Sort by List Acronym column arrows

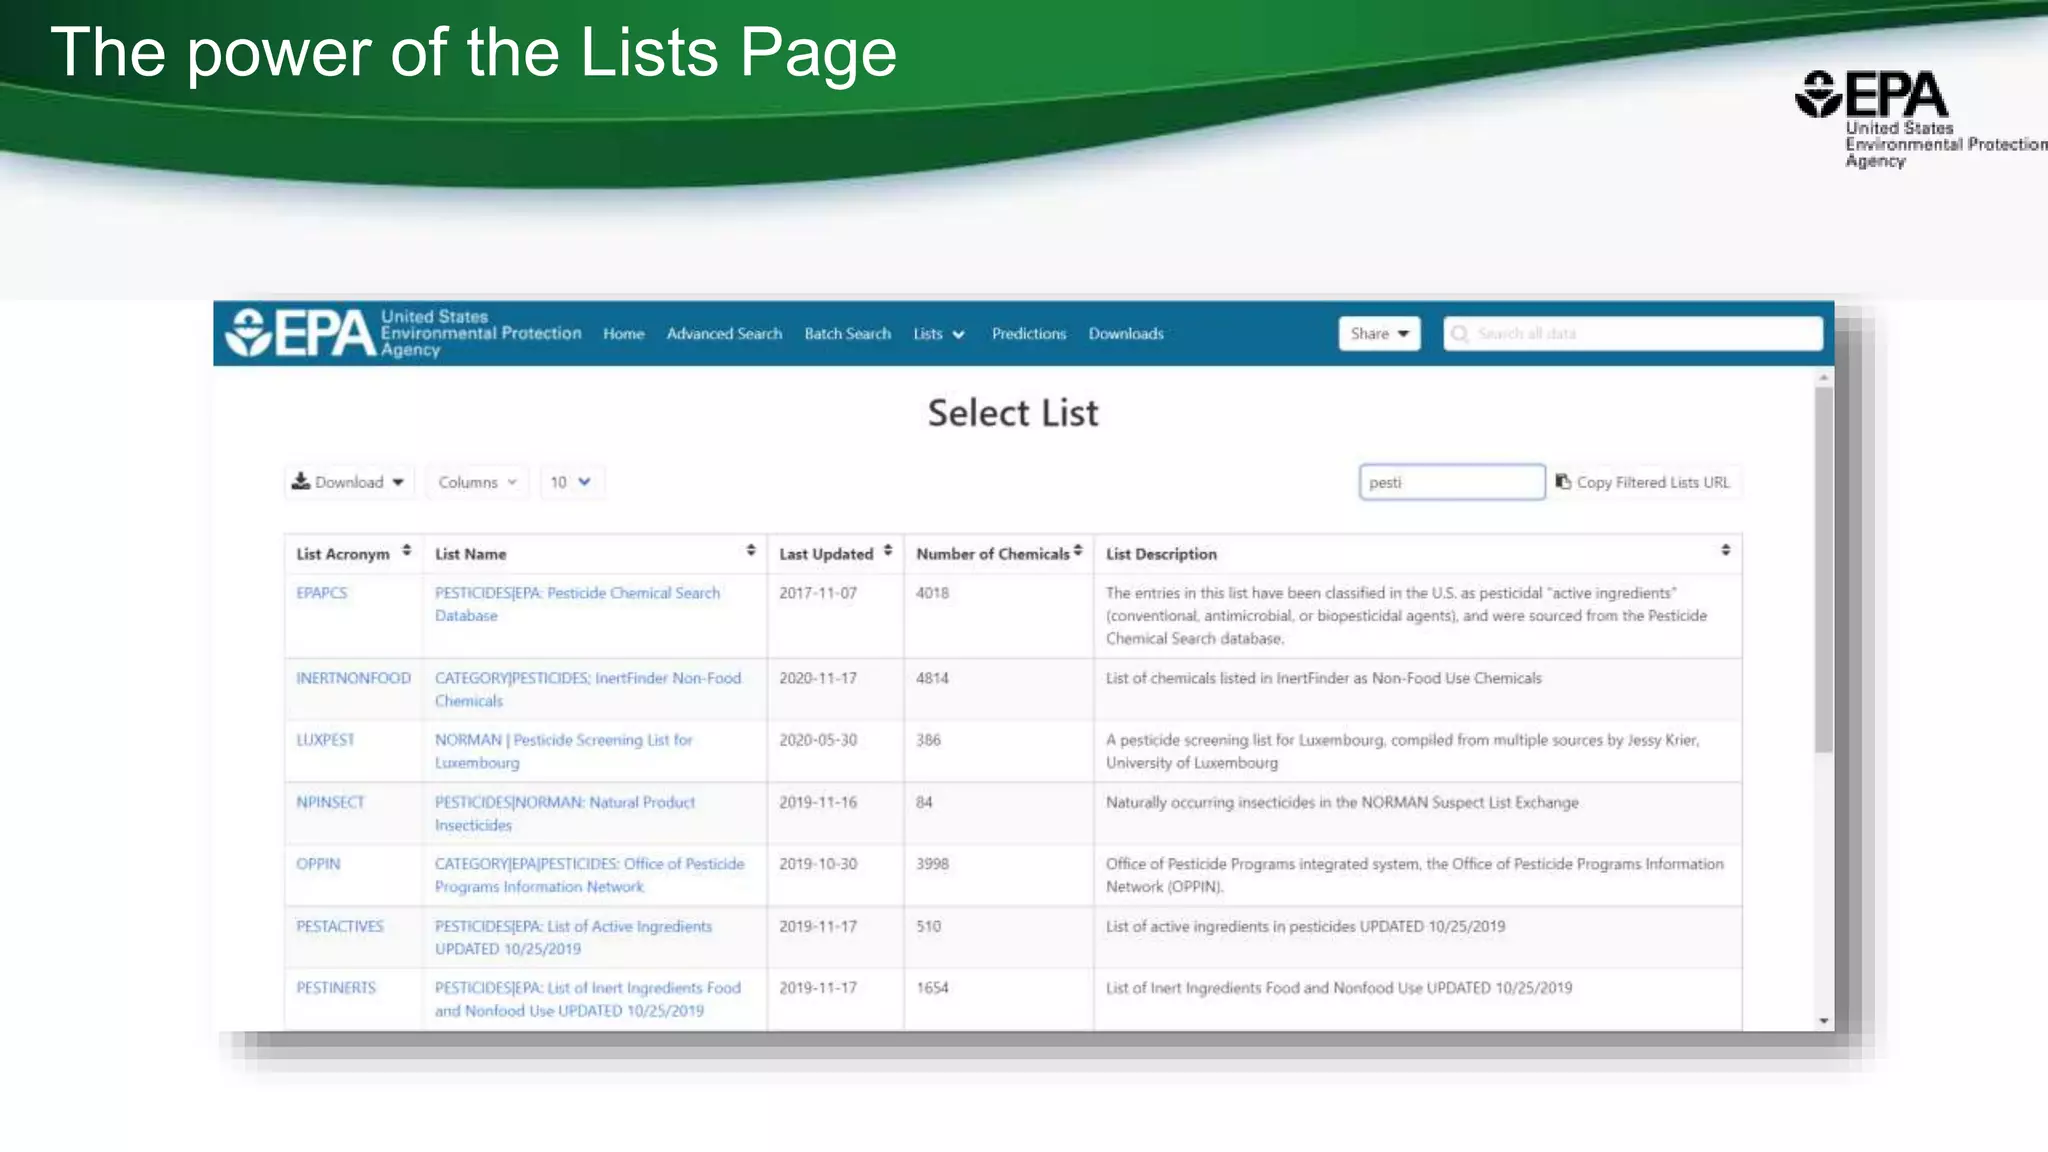click(406, 551)
